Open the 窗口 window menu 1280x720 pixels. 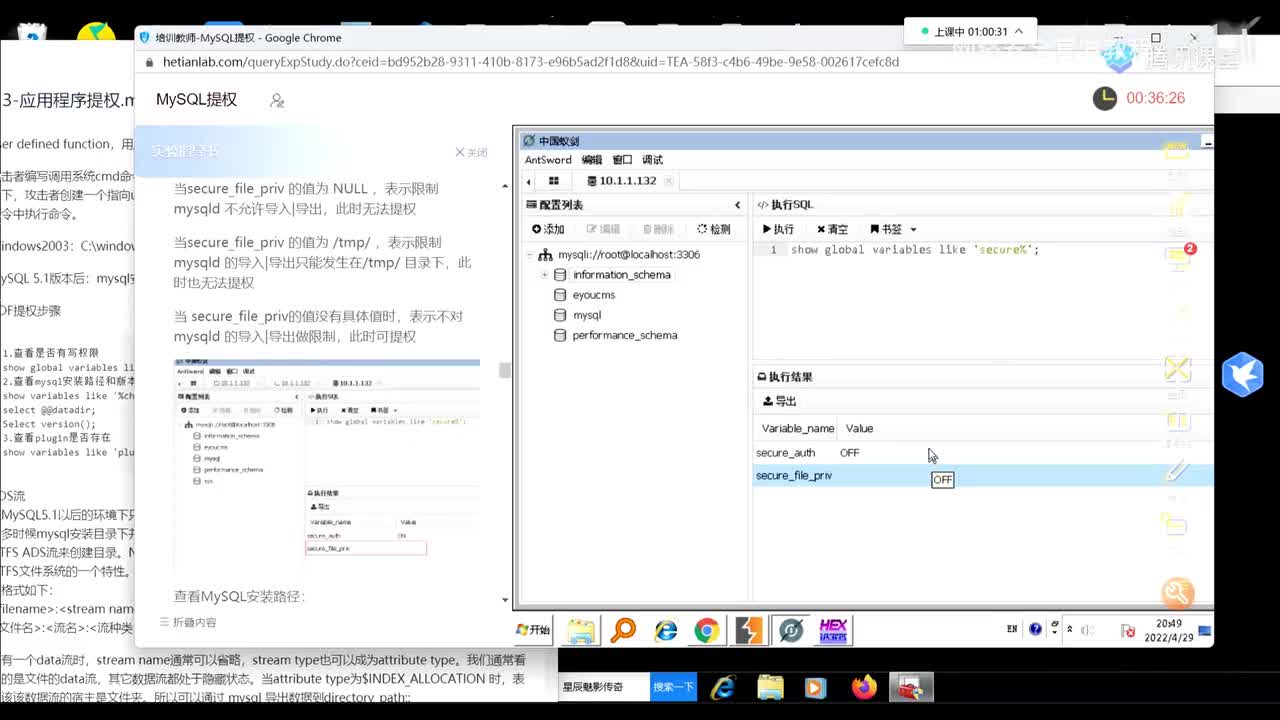tap(622, 160)
